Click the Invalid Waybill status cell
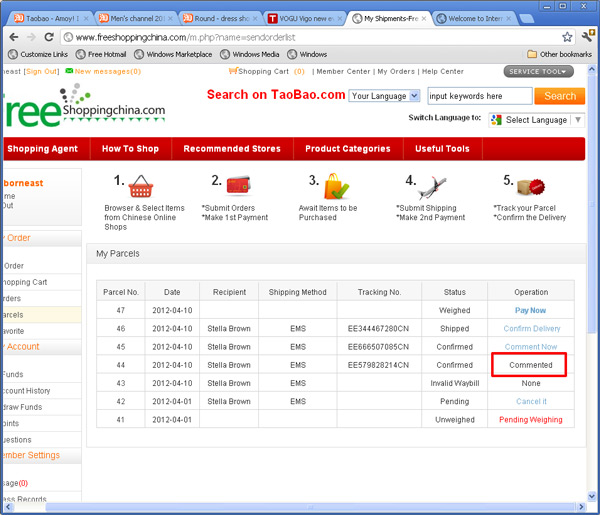The width and height of the screenshot is (600, 515). coord(454,383)
